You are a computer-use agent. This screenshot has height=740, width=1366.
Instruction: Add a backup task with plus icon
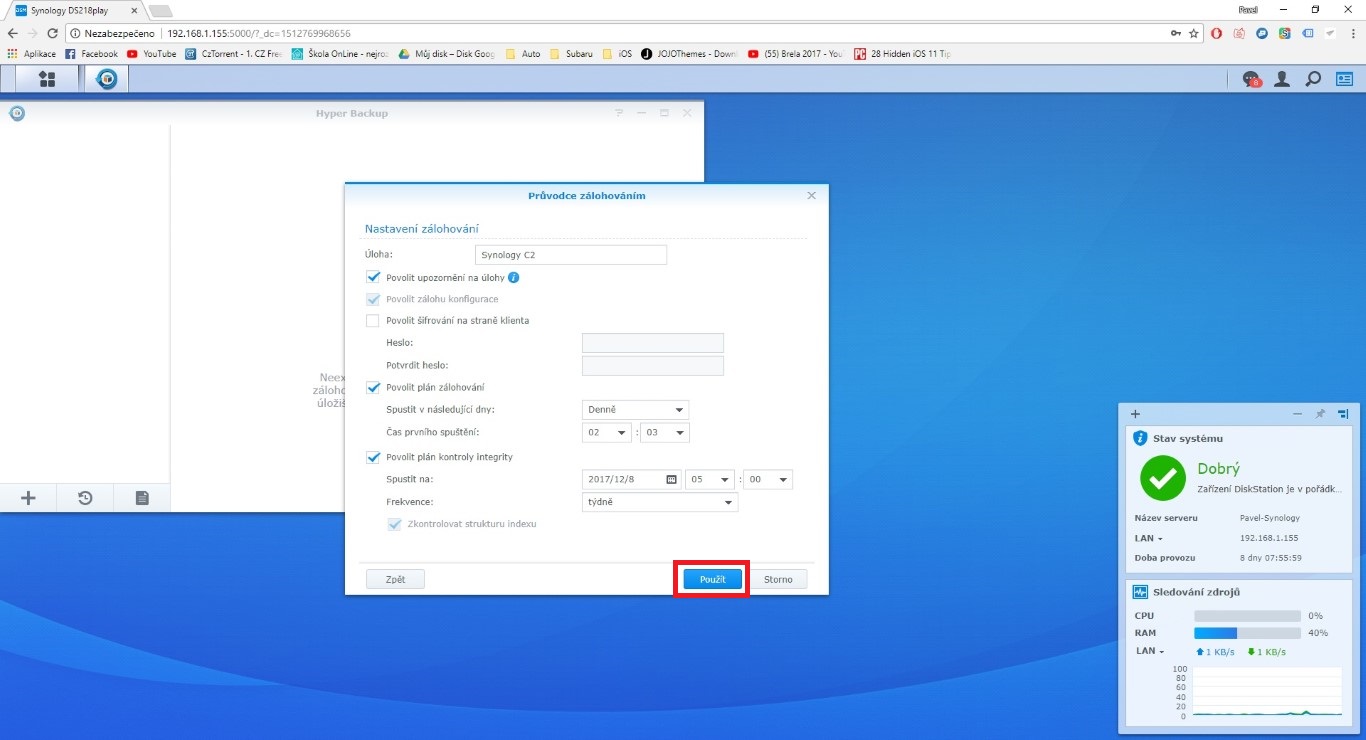(28, 498)
